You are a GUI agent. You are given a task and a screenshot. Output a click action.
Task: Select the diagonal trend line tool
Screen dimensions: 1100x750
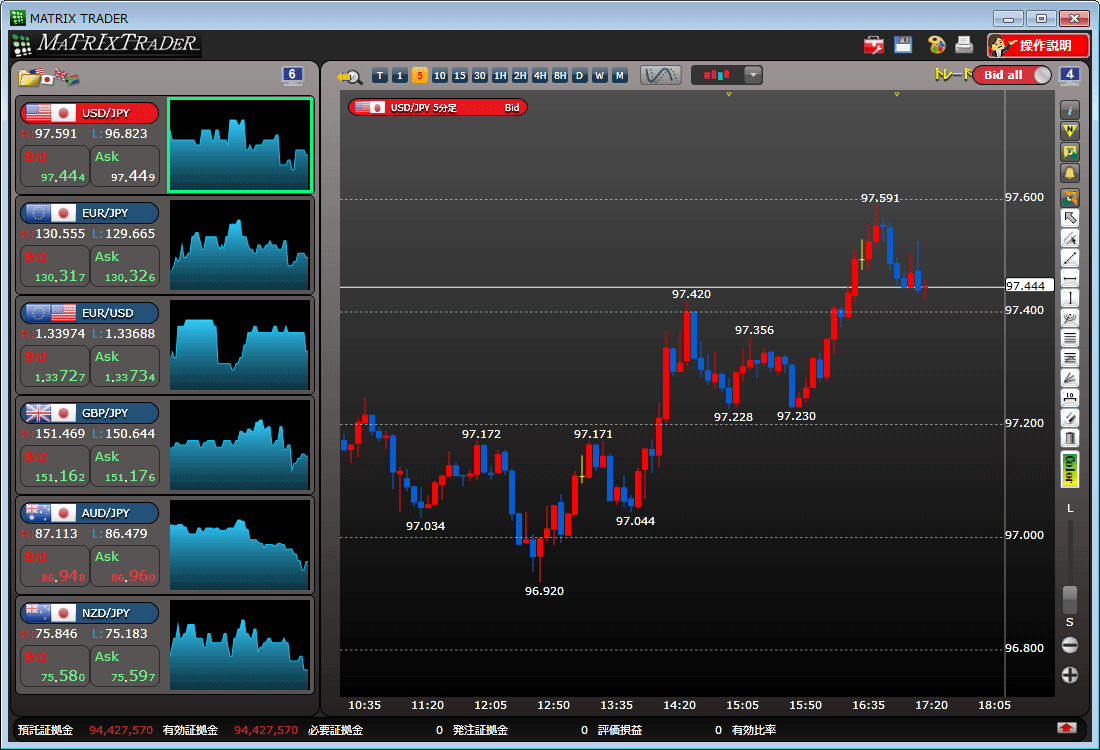[1069, 258]
